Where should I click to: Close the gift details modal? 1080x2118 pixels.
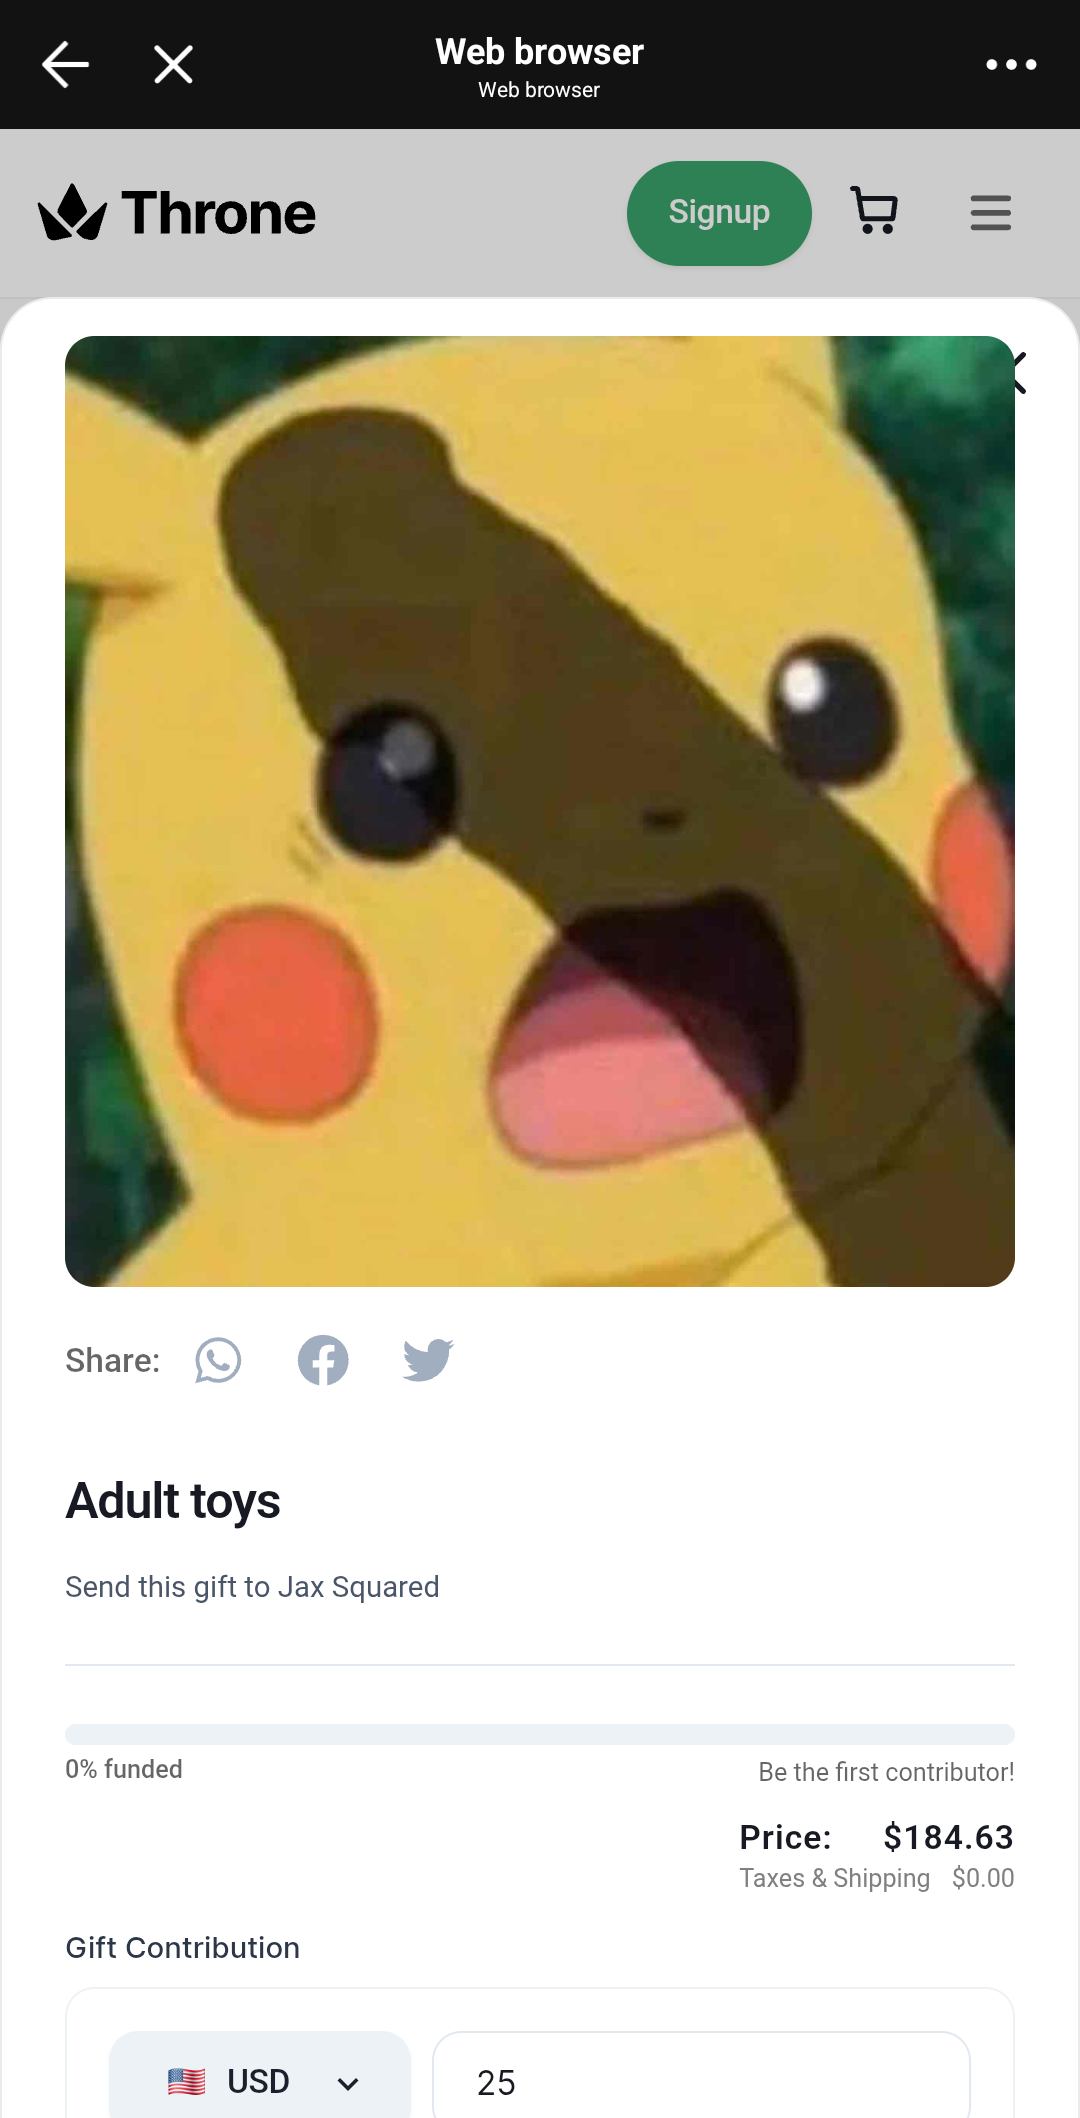pyautogui.click(x=1020, y=373)
